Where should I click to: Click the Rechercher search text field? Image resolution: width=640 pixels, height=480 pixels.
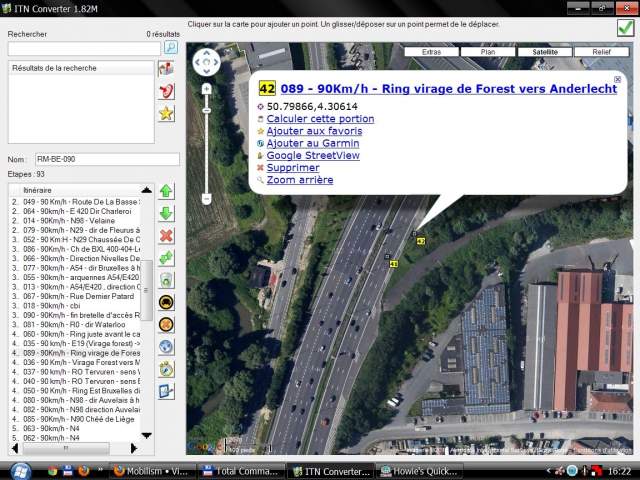point(84,48)
